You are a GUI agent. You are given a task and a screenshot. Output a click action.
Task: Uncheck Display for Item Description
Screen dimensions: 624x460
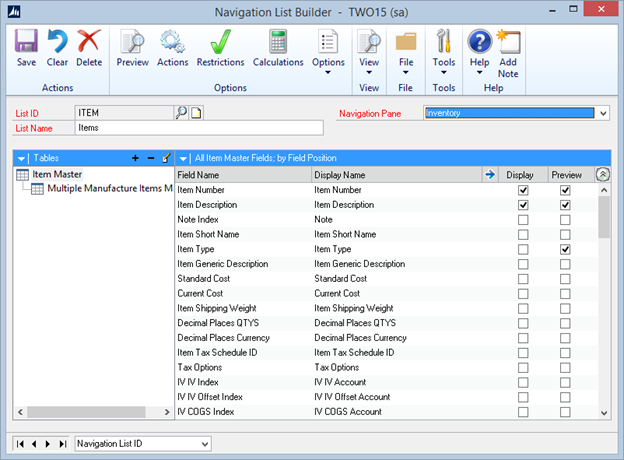(x=523, y=205)
